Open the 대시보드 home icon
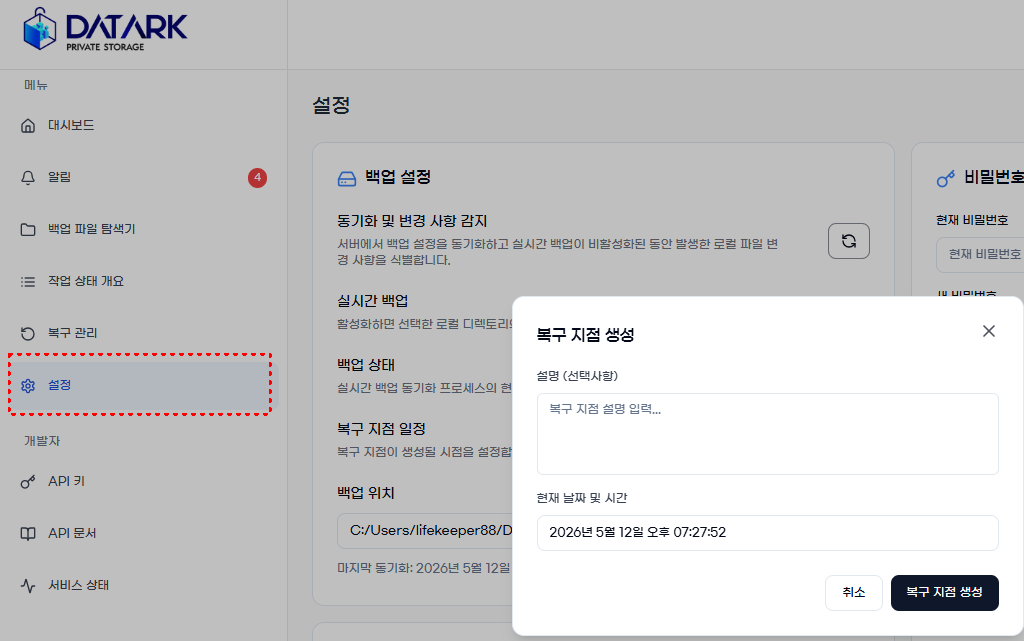 point(27,125)
